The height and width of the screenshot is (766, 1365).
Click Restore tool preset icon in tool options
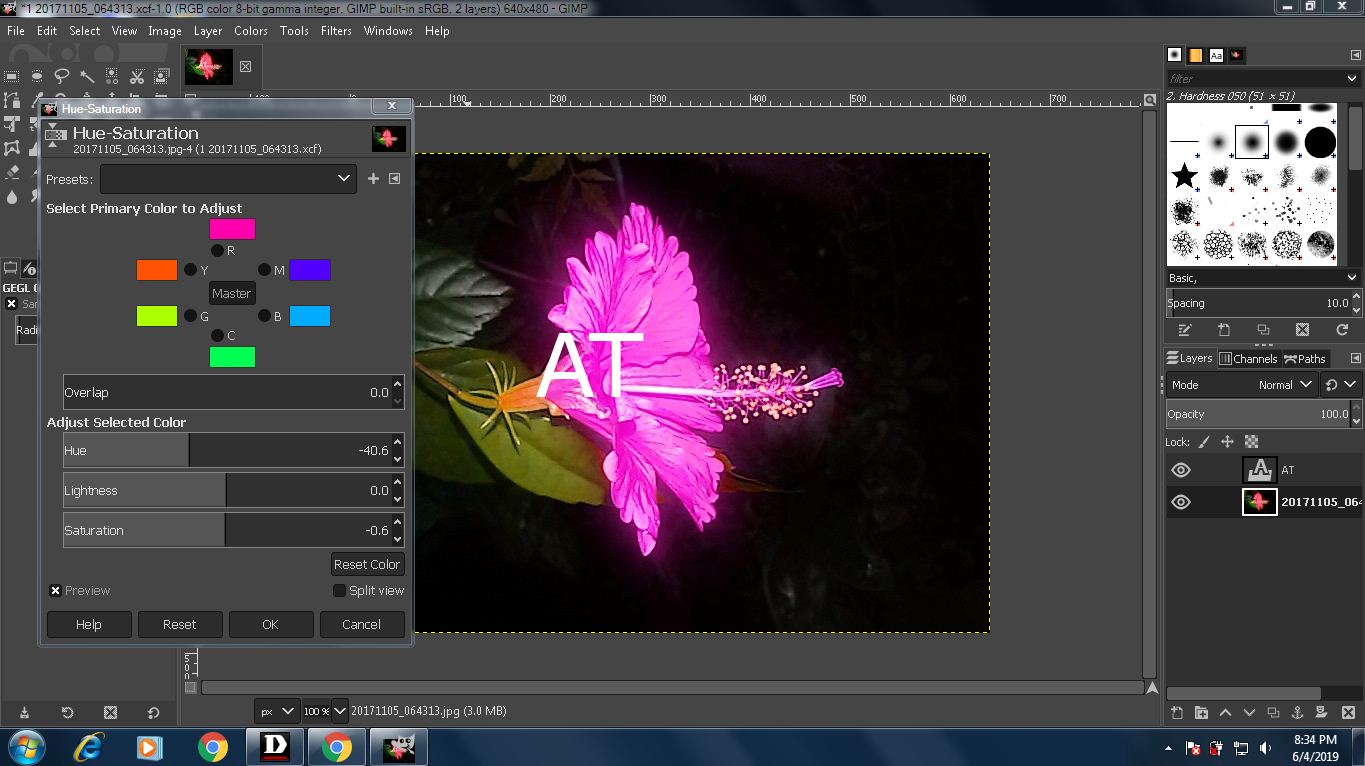pyautogui.click(x=67, y=713)
